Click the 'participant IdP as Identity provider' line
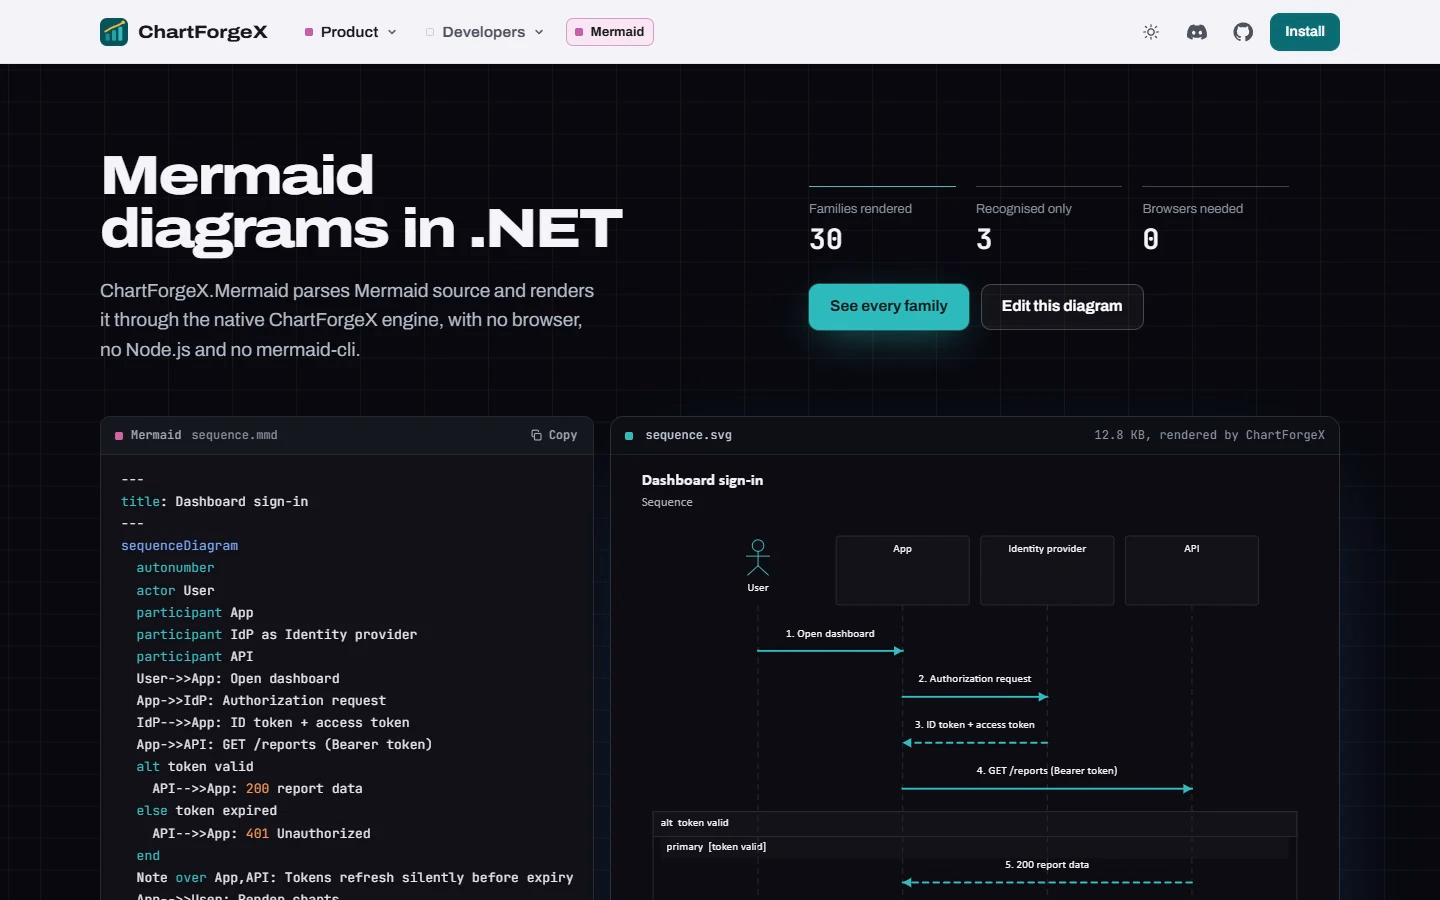1440x900 pixels. pos(277,635)
